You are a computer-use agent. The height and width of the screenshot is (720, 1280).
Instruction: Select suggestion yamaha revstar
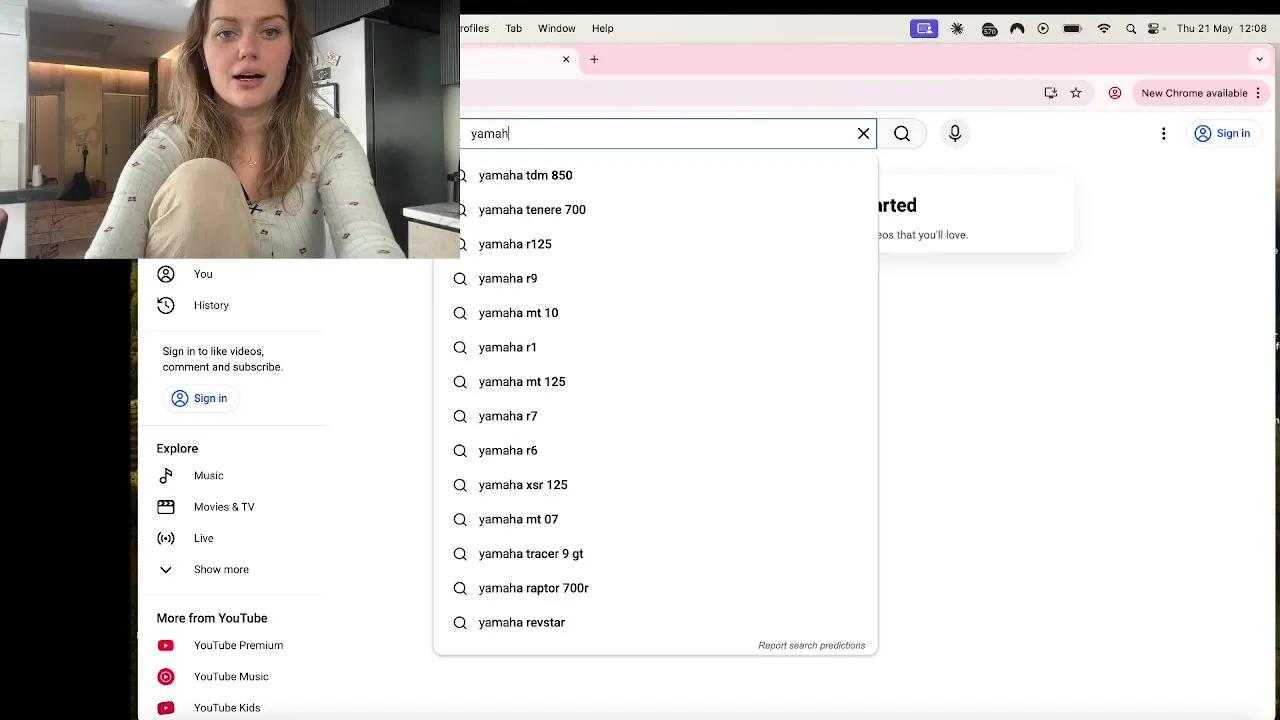[x=655, y=622]
